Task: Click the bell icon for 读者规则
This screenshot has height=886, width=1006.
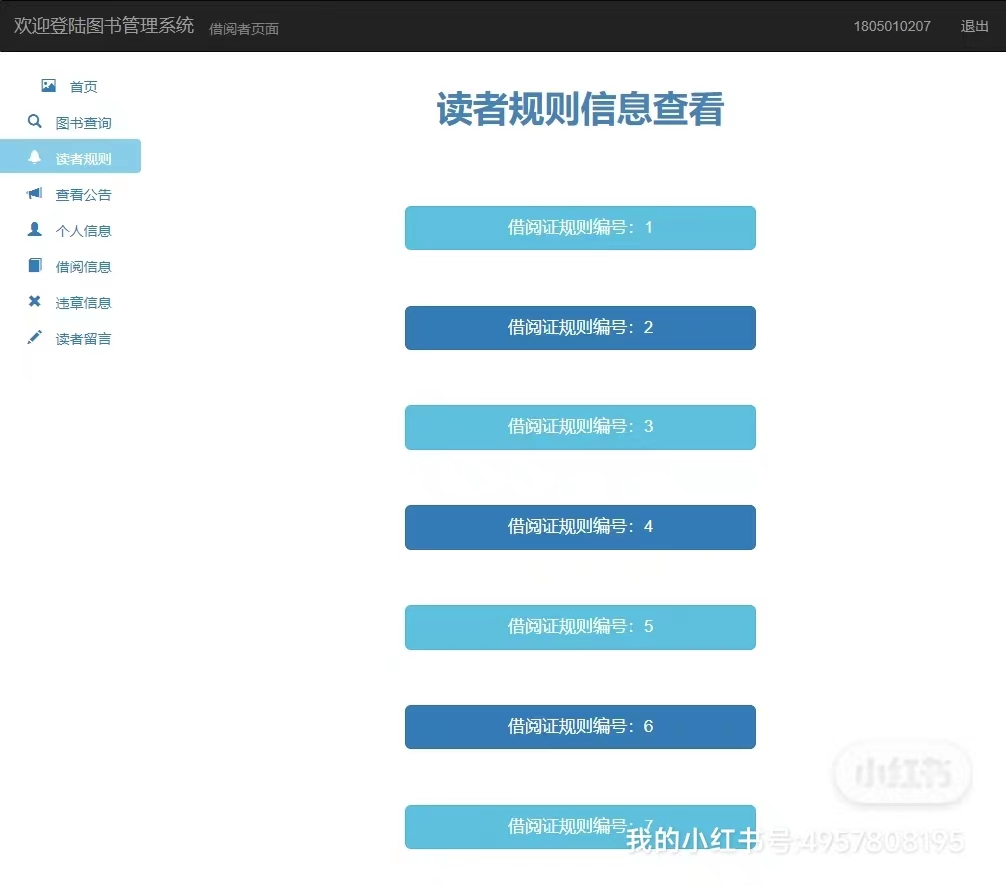Action: (35, 157)
